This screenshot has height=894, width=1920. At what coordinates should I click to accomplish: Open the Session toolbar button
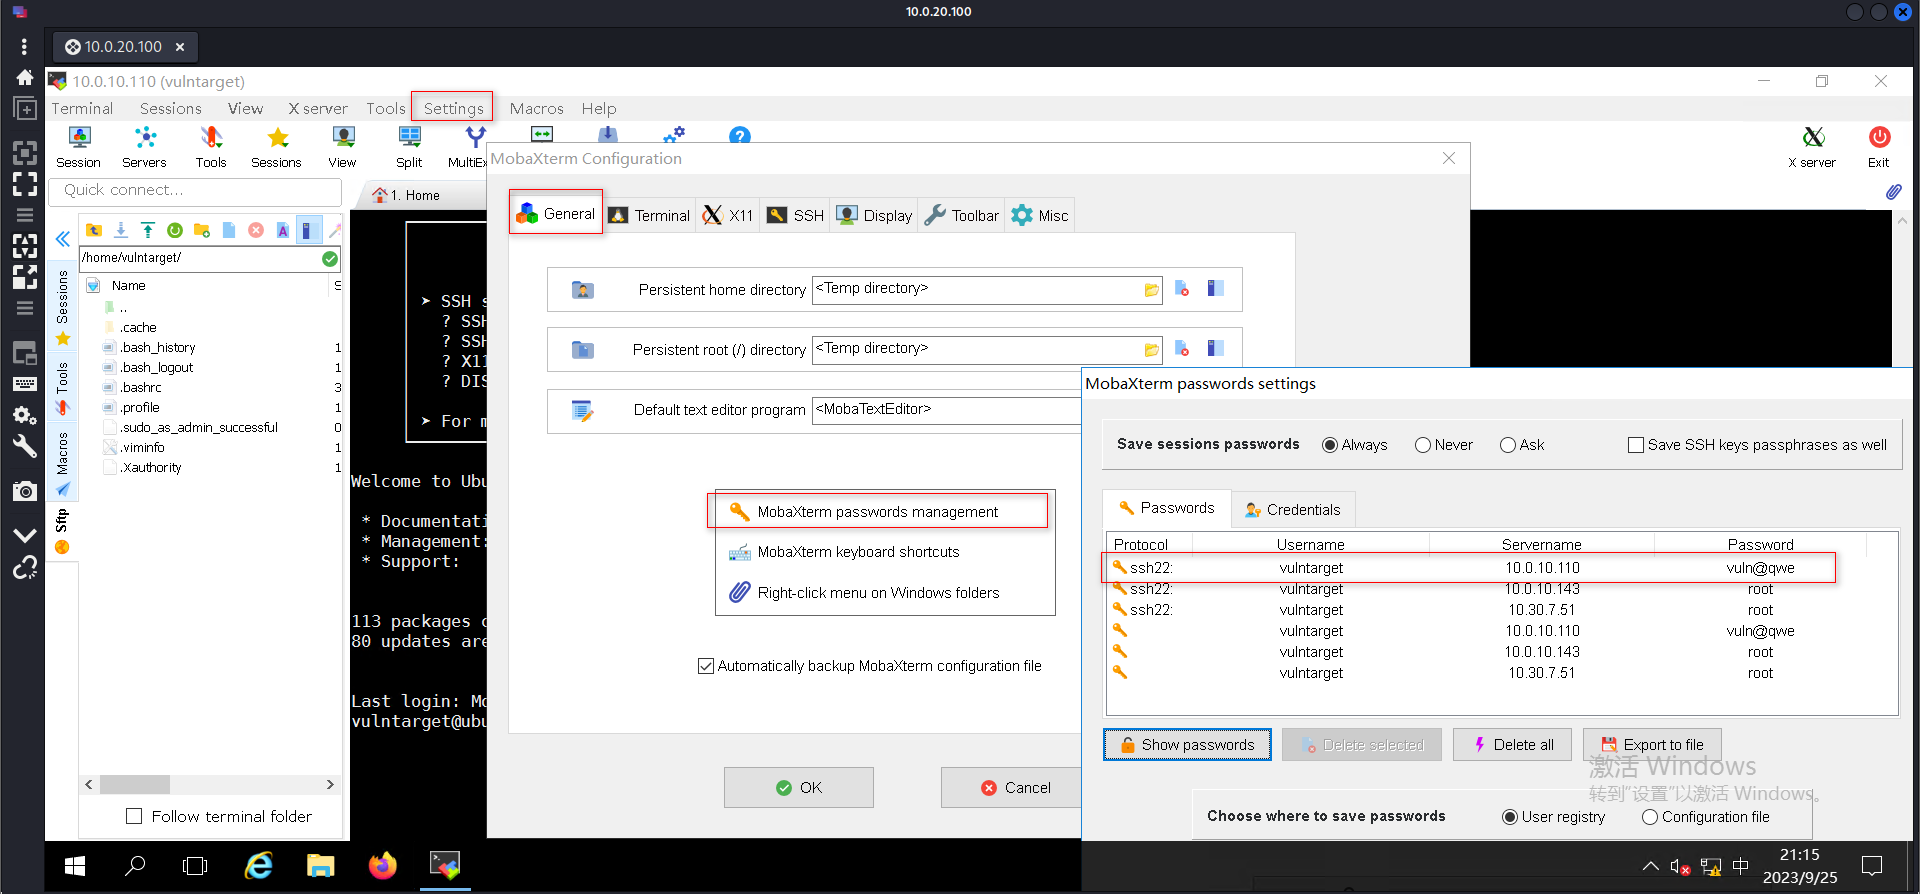coord(78,147)
